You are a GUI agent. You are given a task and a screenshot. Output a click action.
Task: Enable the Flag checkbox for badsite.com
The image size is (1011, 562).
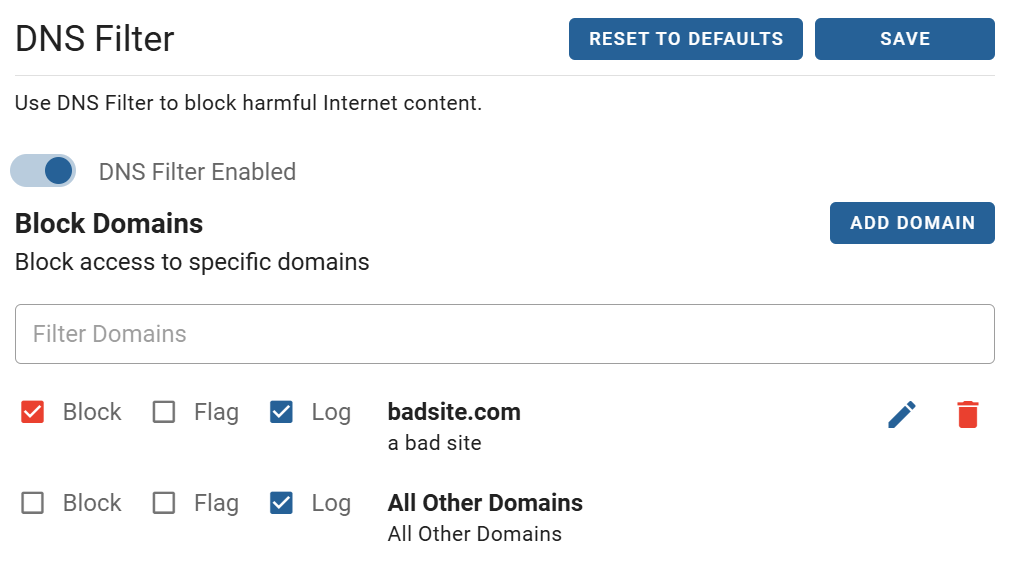tap(164, 412)
